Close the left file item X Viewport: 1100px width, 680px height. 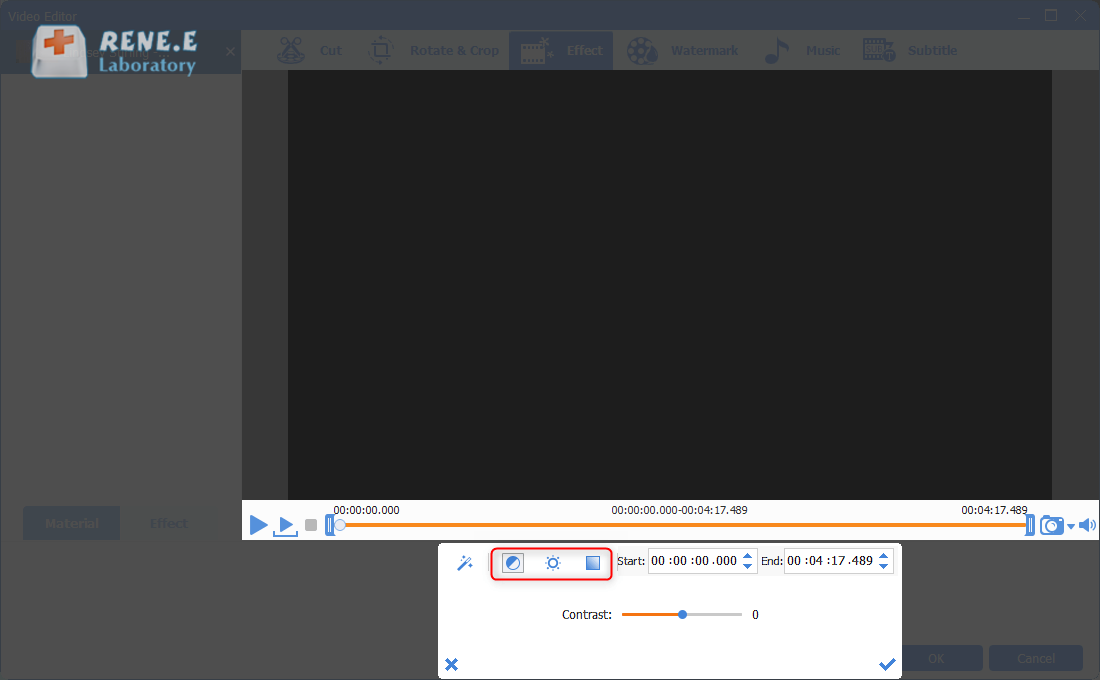[x=230, y=52]
